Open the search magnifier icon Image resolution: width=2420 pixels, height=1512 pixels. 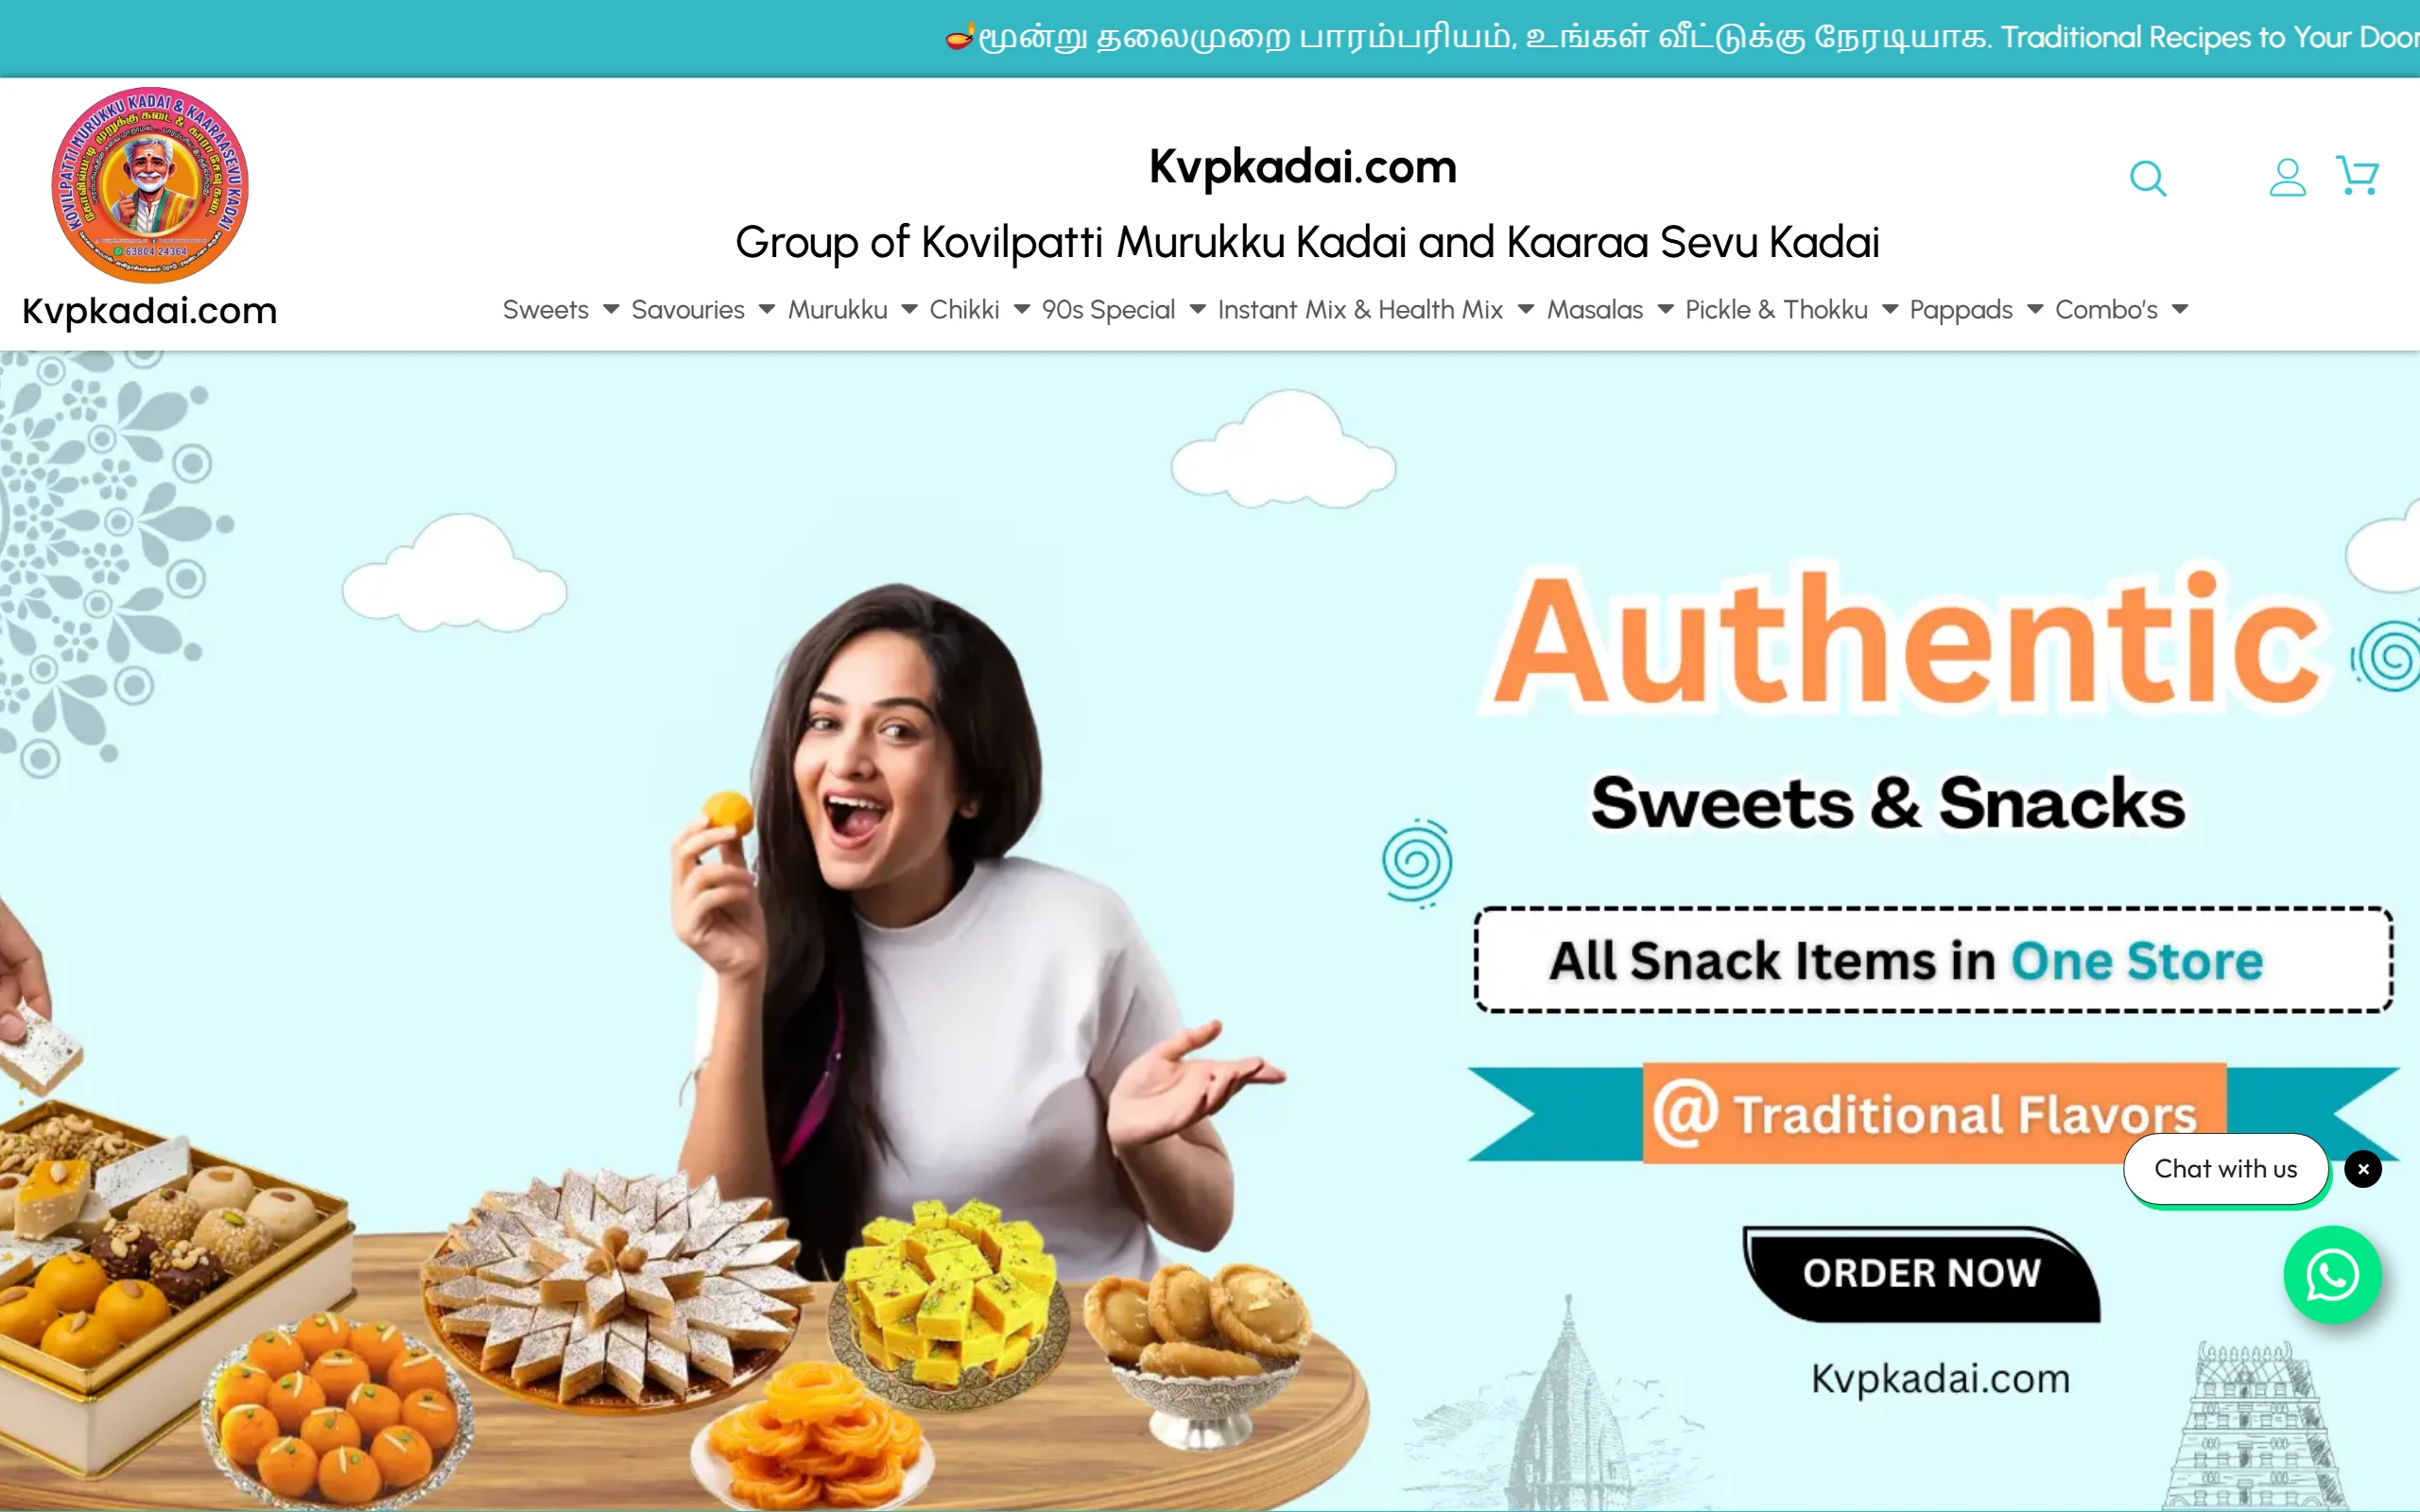[2148, 179]
